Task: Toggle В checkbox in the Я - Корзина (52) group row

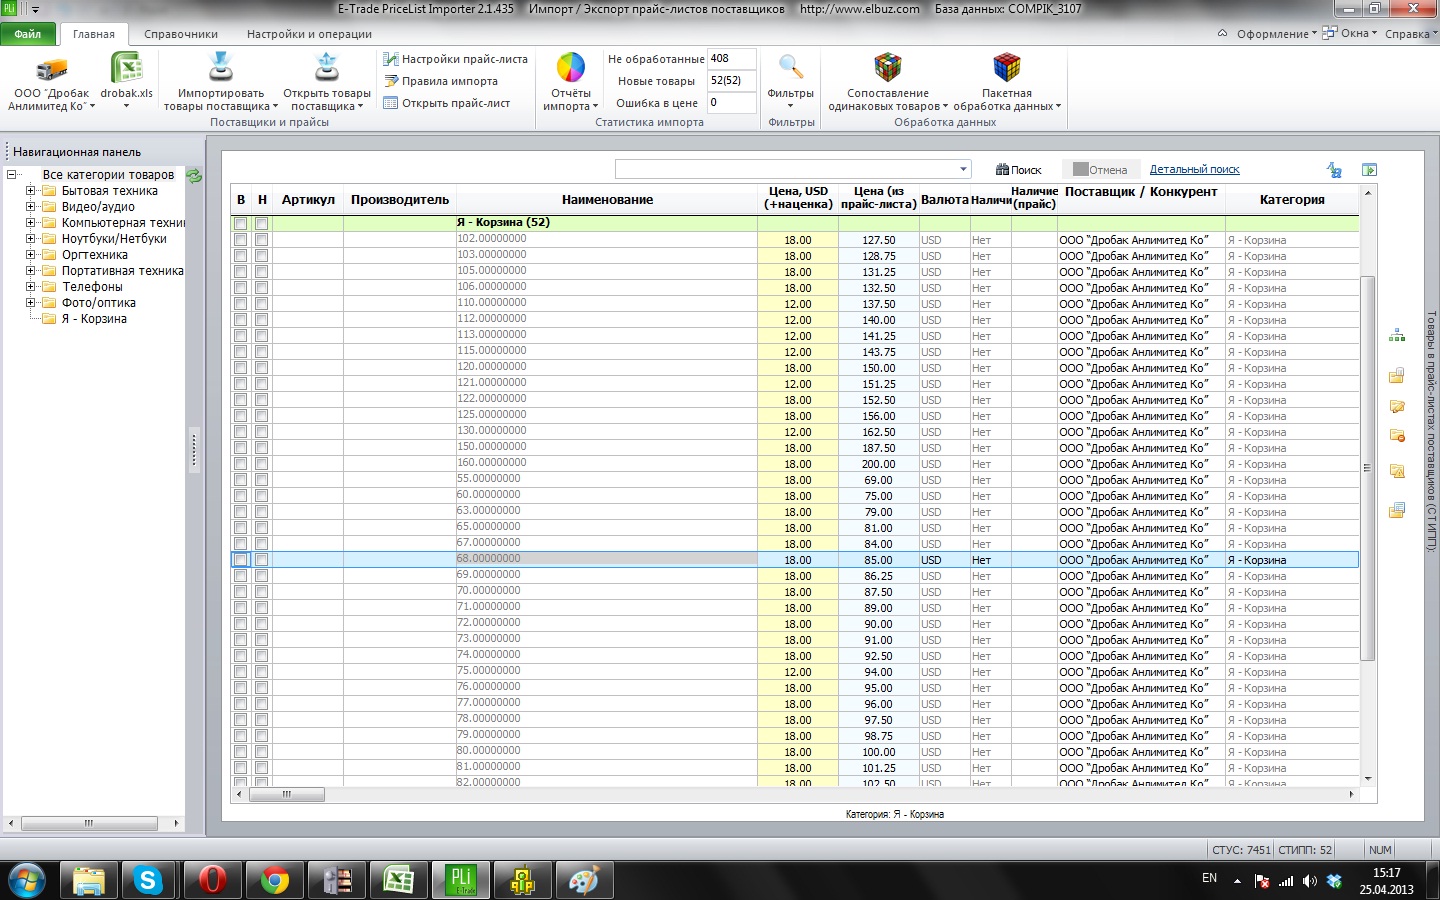Action: click(x=241, y=224)
